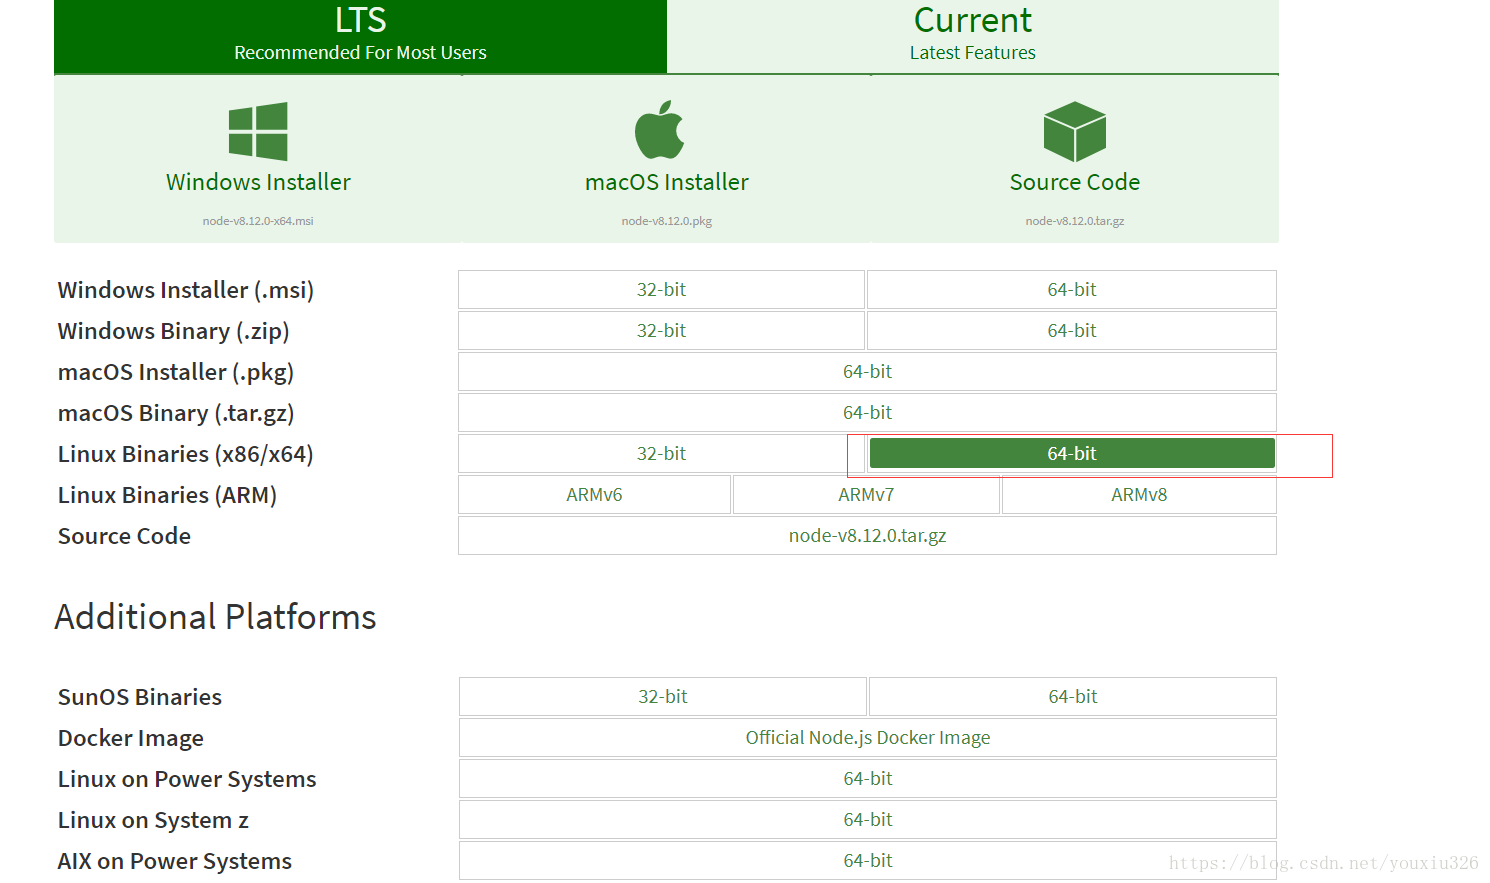Open the Source Code heading link
The height and width of the screenshot is (883, 1490).
[1075, 182]
